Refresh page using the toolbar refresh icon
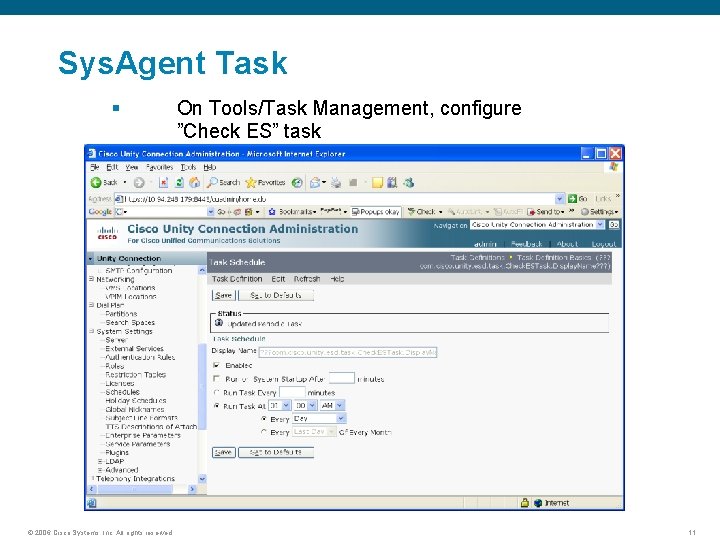 [x=180, y=183]
